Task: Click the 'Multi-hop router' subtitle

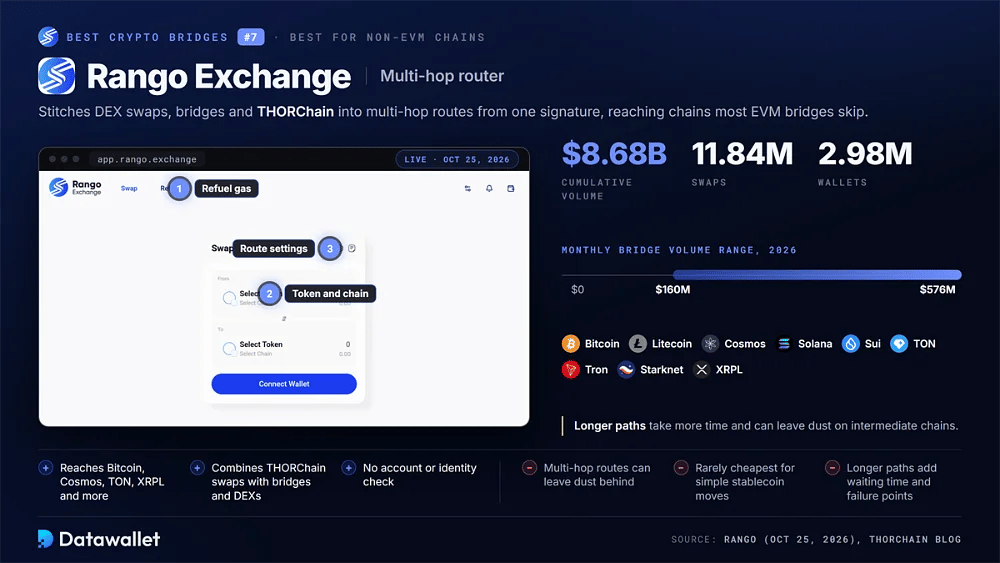Action: pyautogui.click(x=442, y=76)
